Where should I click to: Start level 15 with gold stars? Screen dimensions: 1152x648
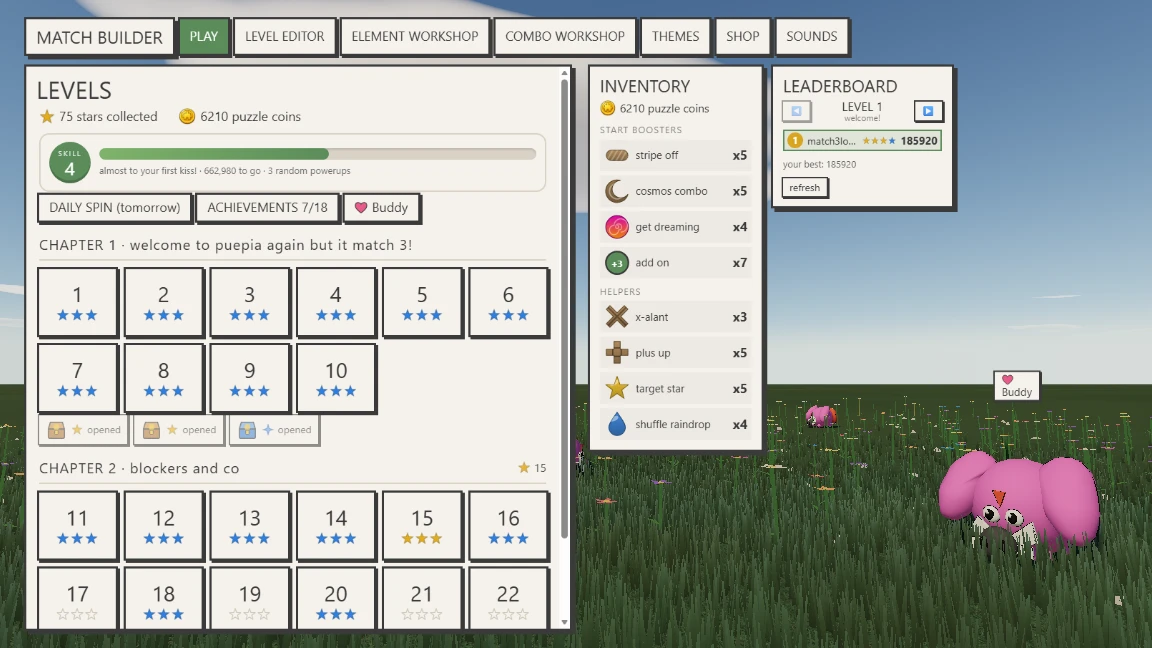[x=422, y=525]
